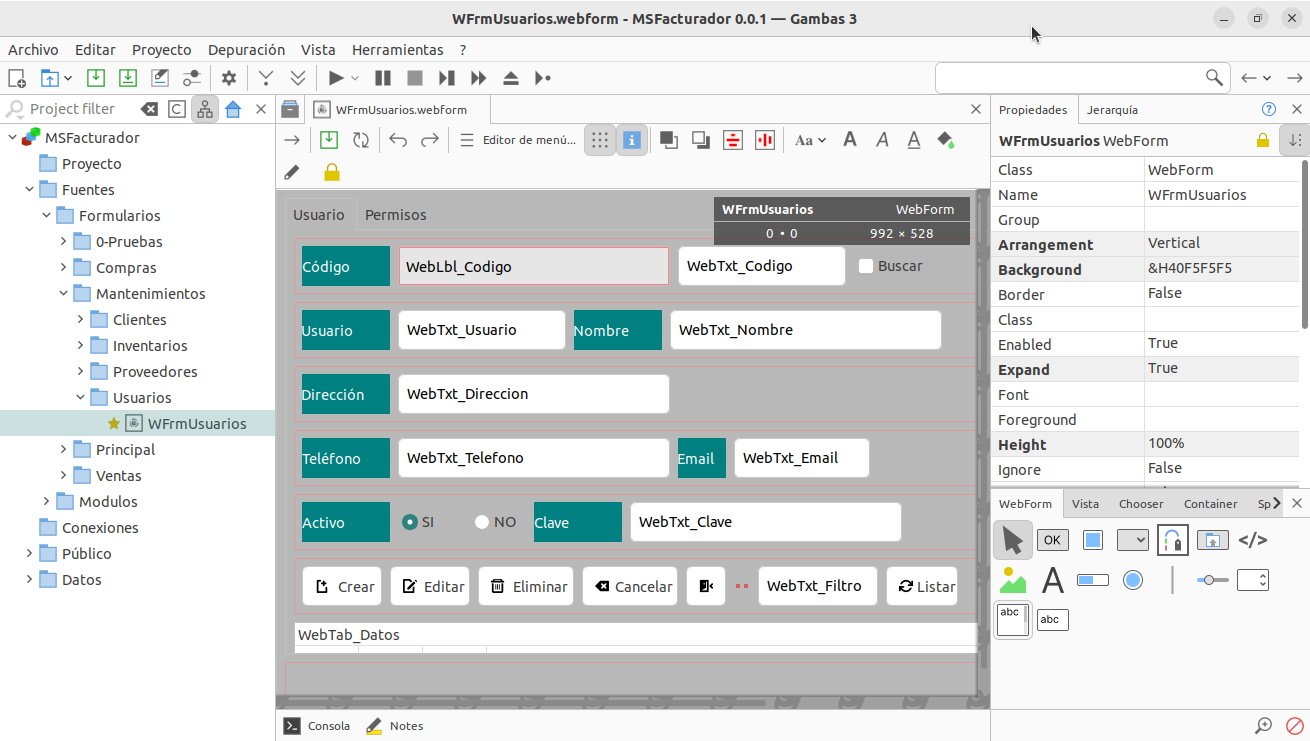Select the pointer arrow tool in toolbox
This screenshot has height=741, width=1310.
tap(1013, 540)
